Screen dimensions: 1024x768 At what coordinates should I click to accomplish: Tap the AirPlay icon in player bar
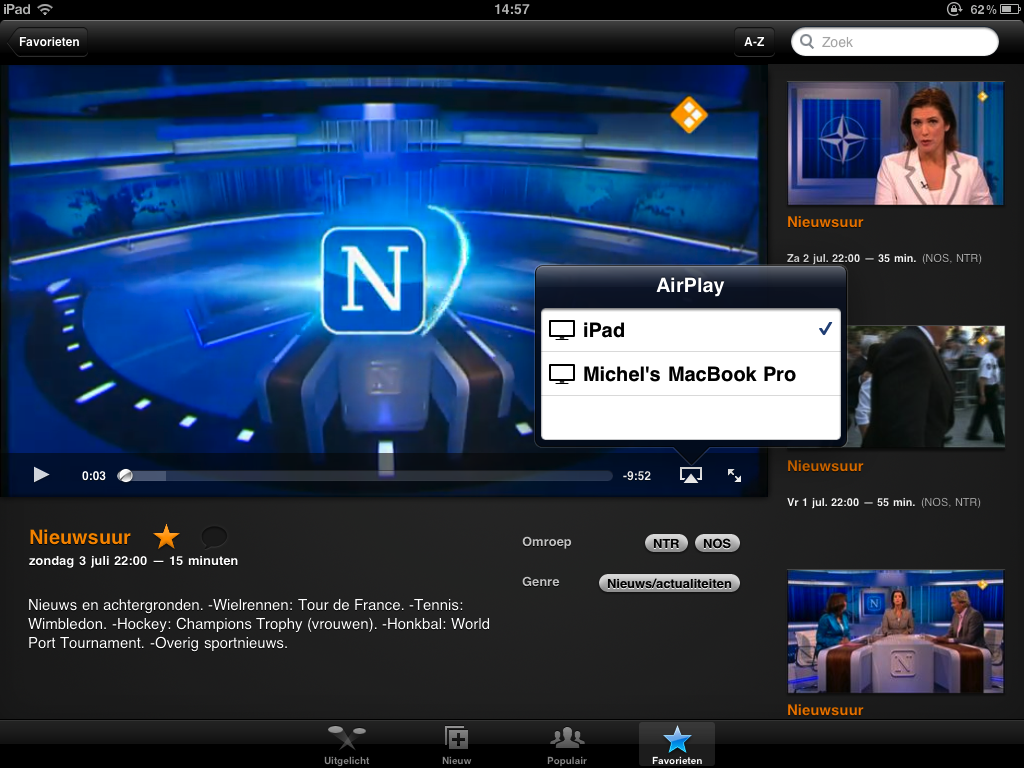[x=690, y=476]
